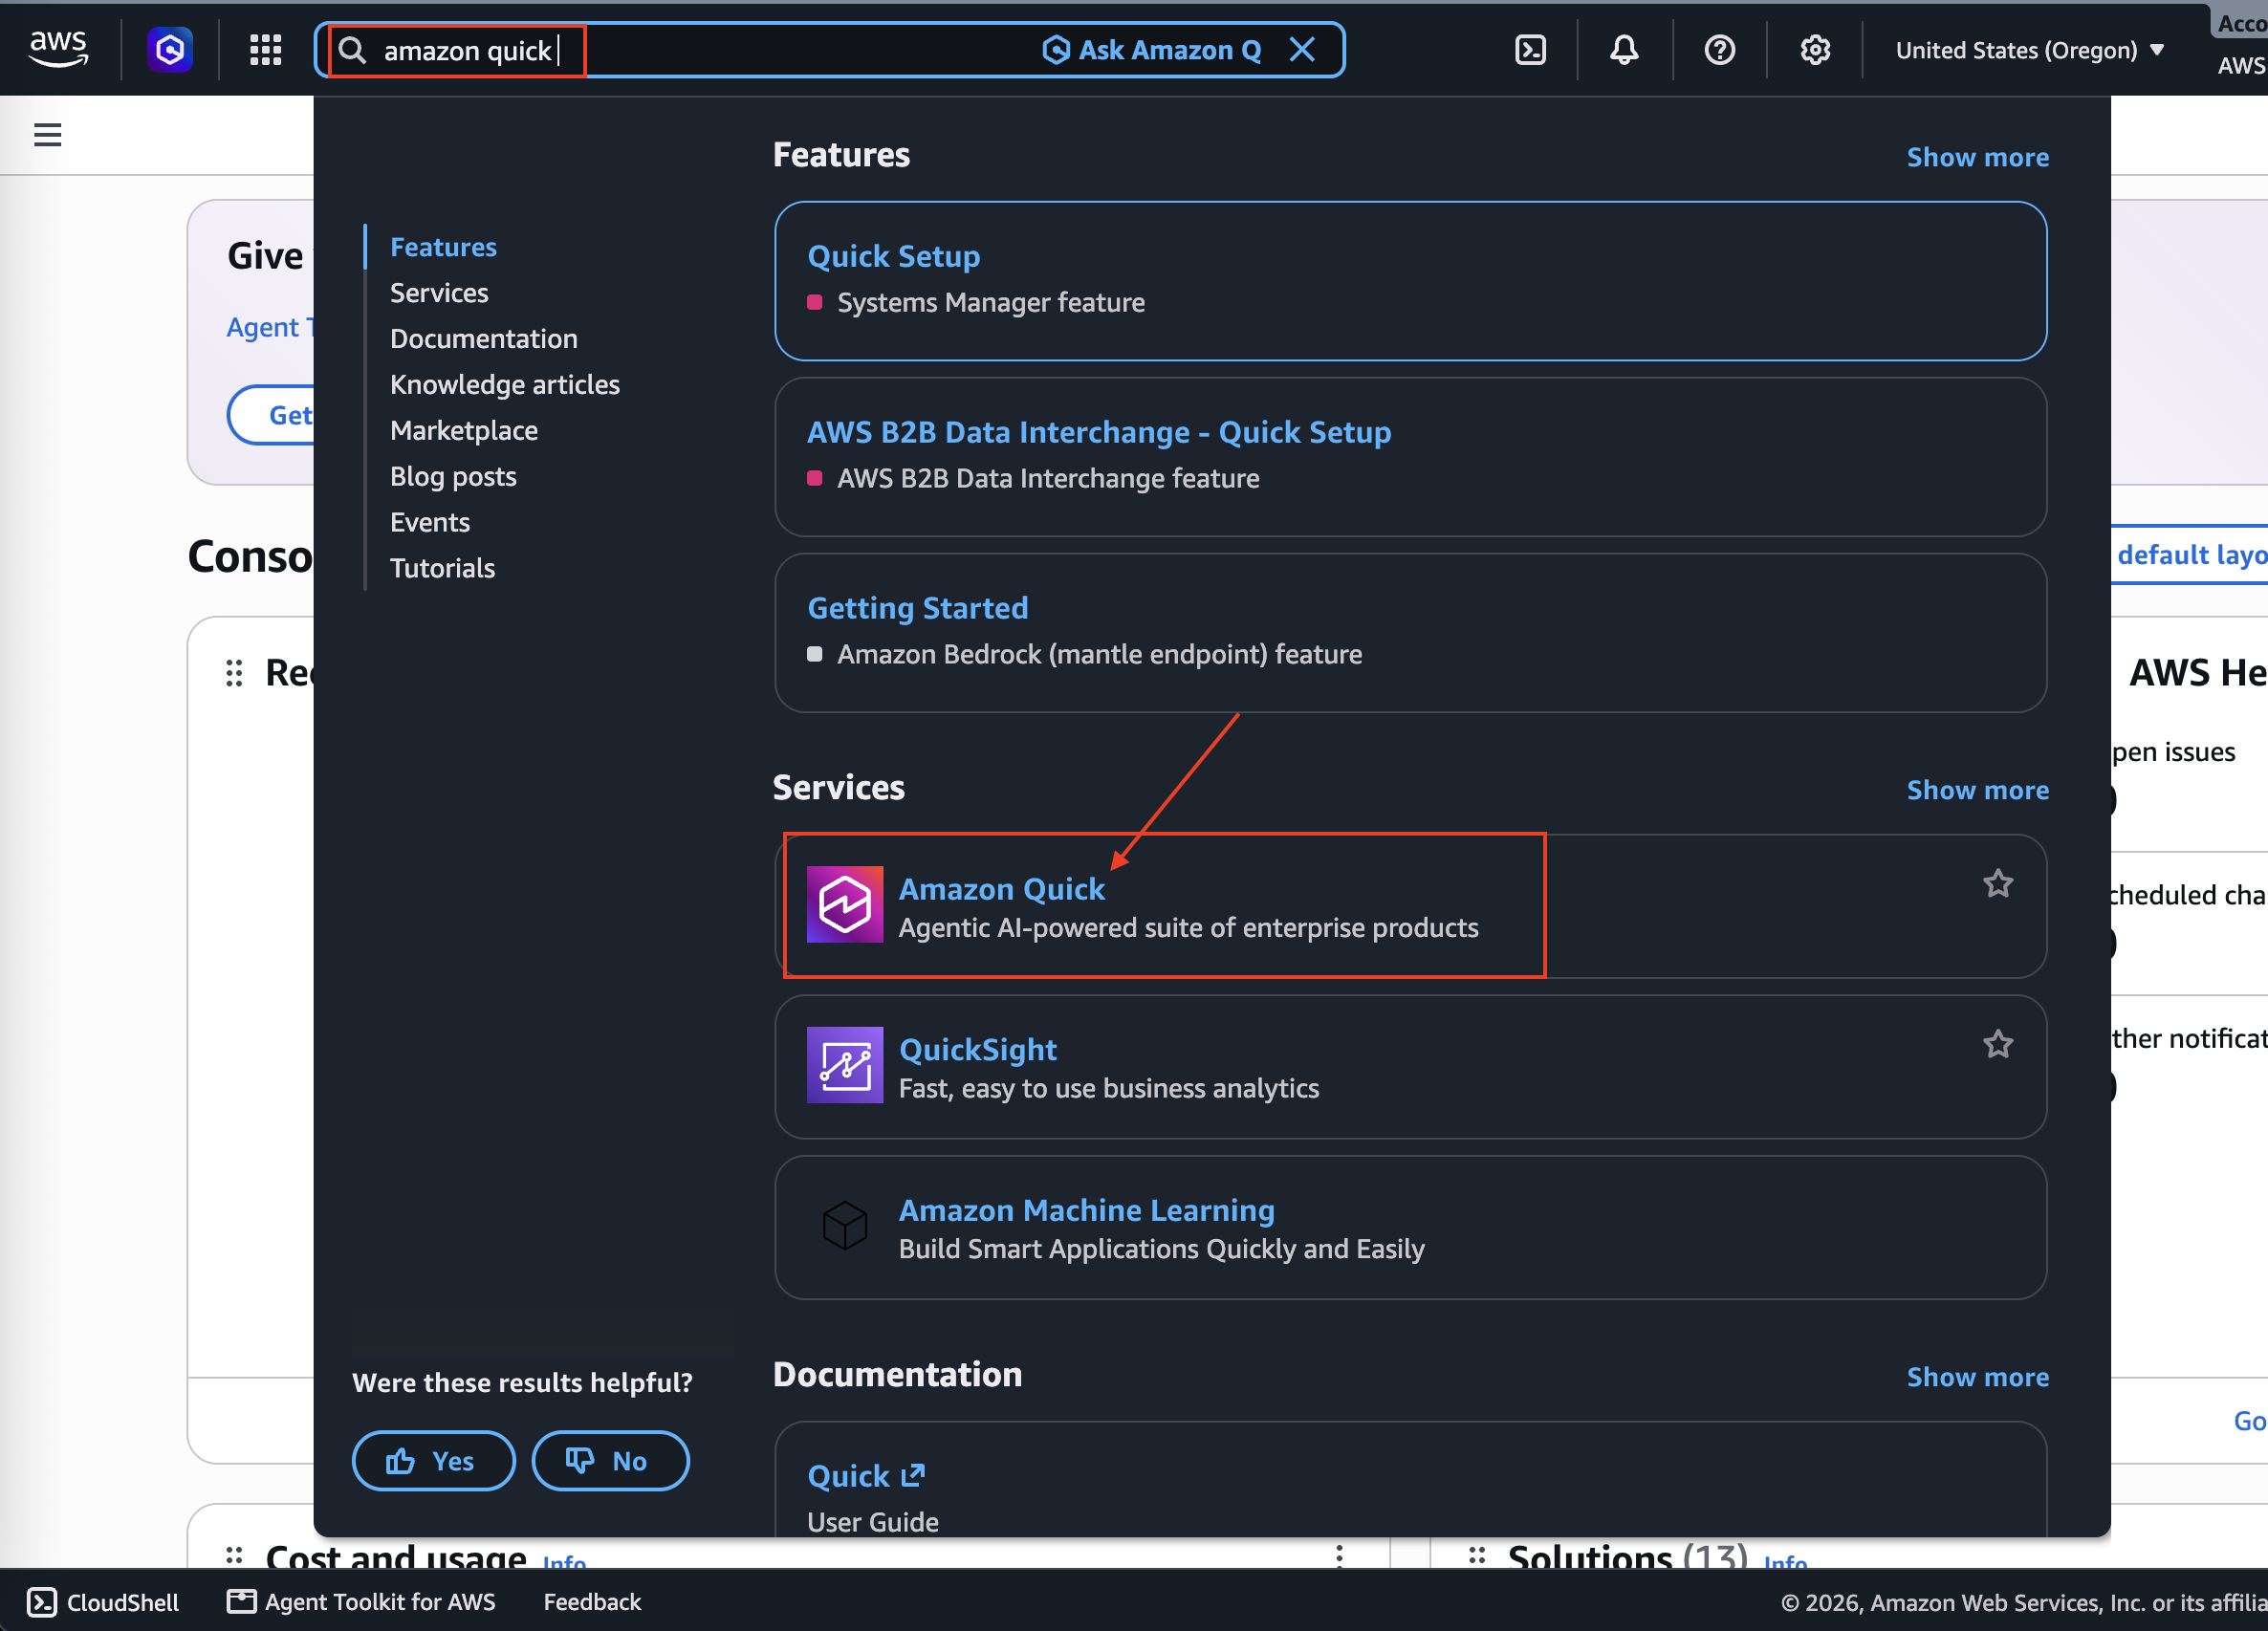Favorite QuickSight with the star

pos(1997,1044)
